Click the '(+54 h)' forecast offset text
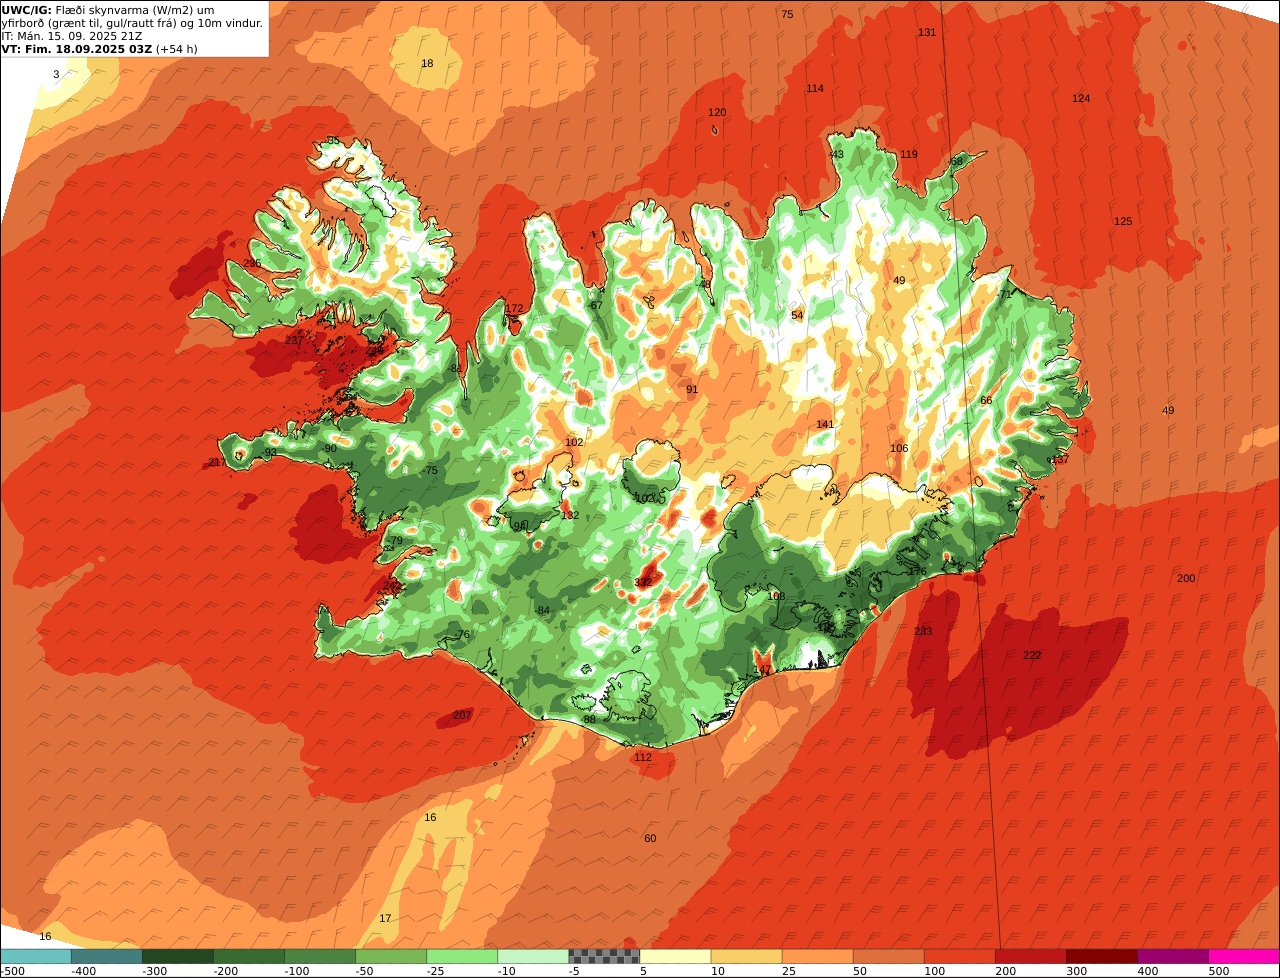The height and width of the screenshot is (978, 1280). (x=177, y=49)
